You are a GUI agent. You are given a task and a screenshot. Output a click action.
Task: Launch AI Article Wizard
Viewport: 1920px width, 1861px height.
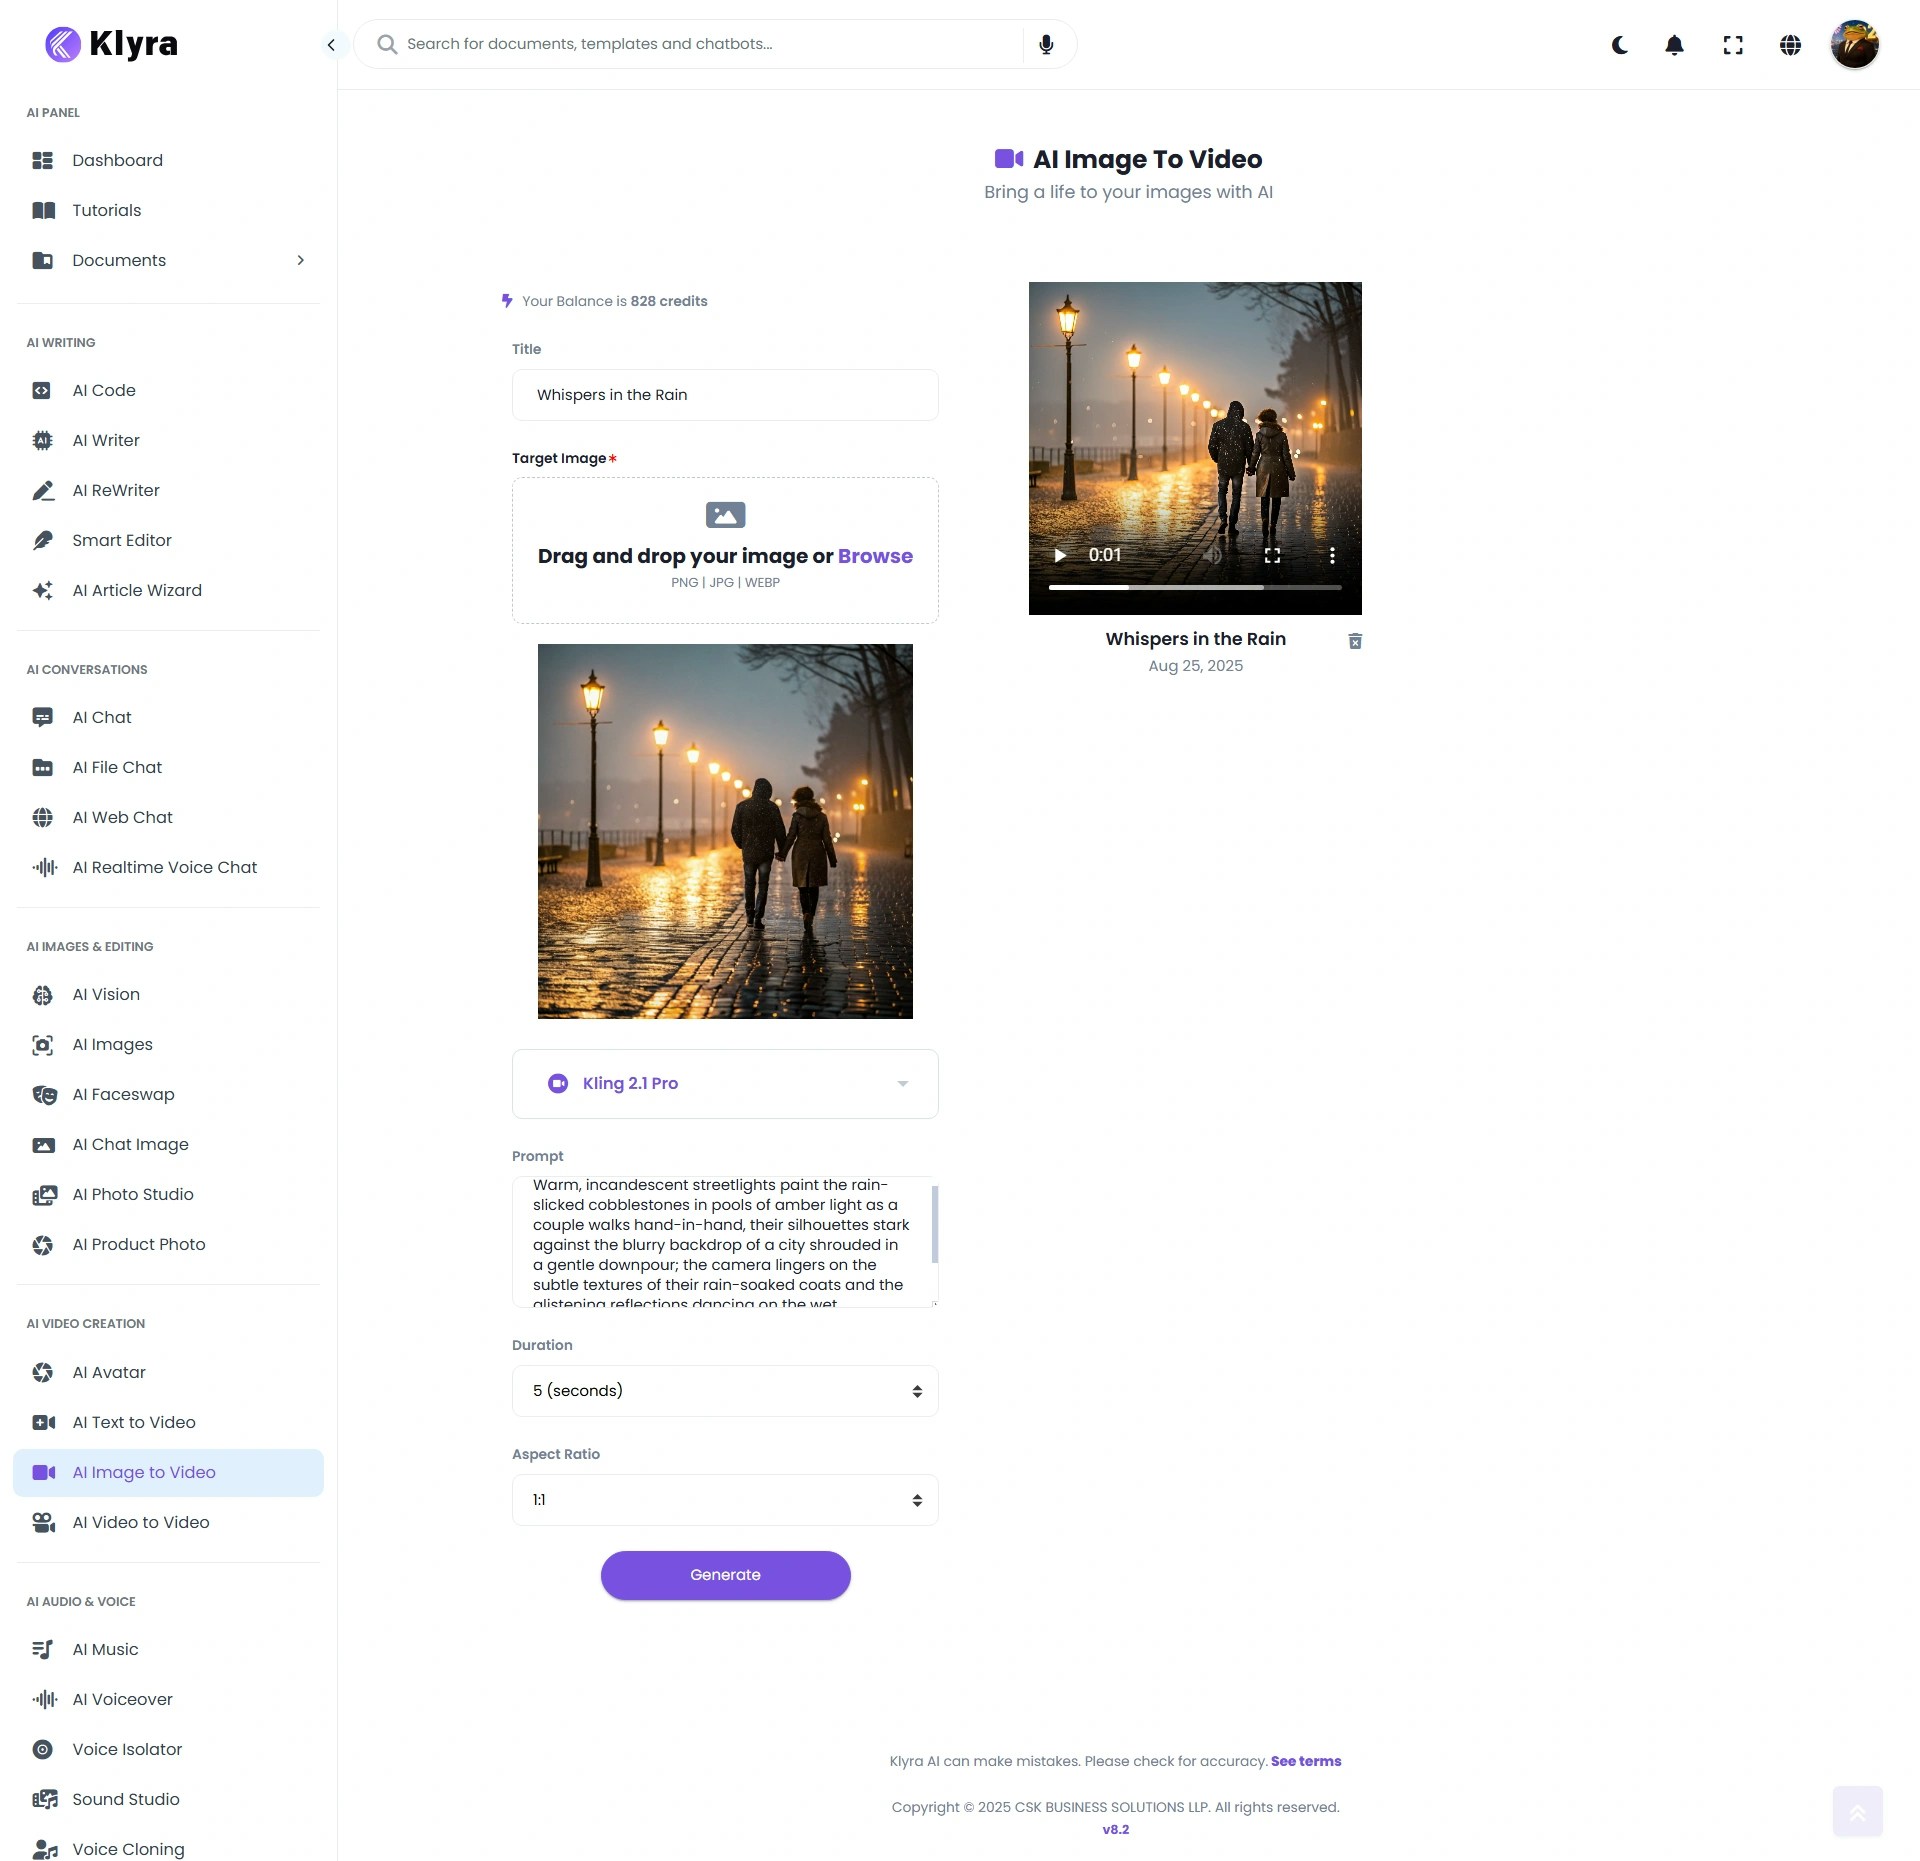[x=136, y=590]
